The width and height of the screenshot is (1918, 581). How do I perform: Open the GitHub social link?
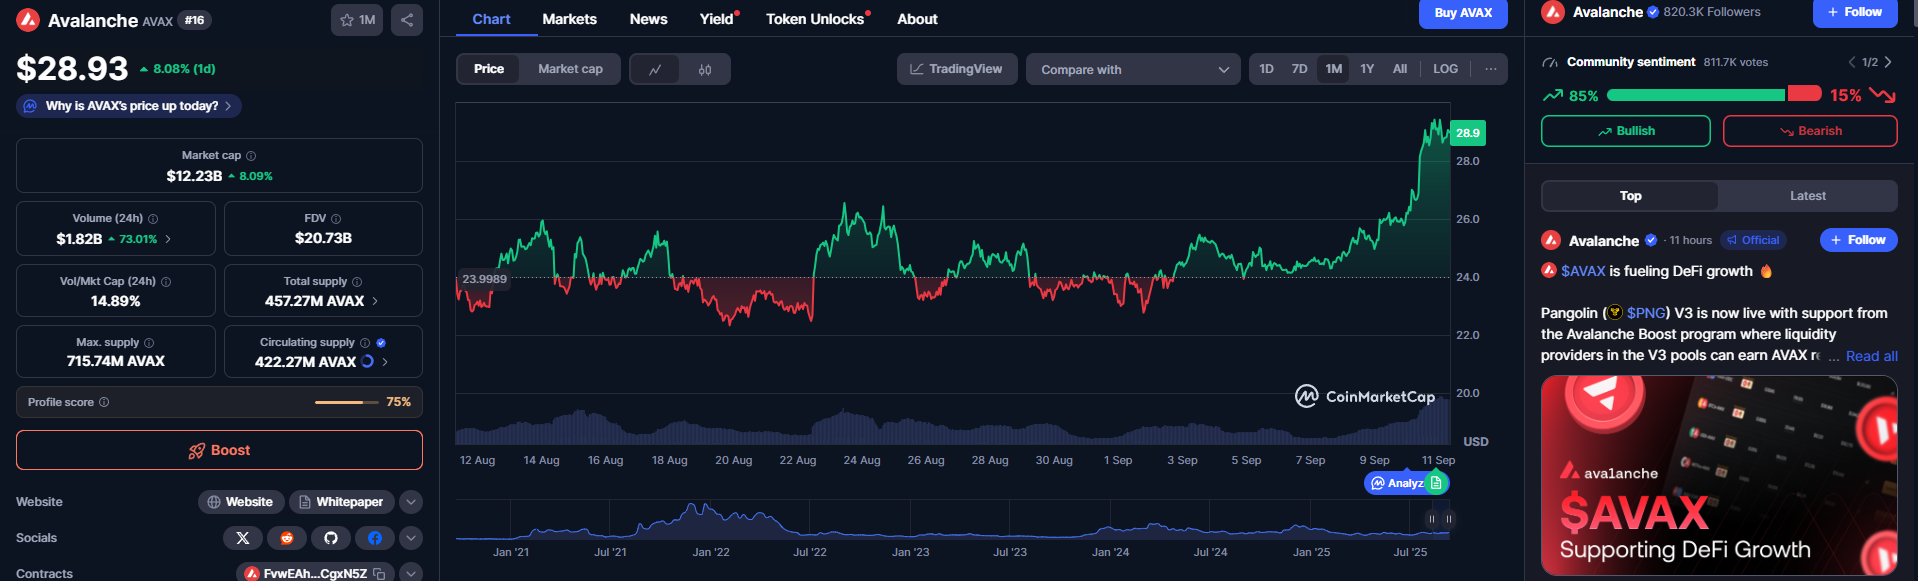coord(331,538)
